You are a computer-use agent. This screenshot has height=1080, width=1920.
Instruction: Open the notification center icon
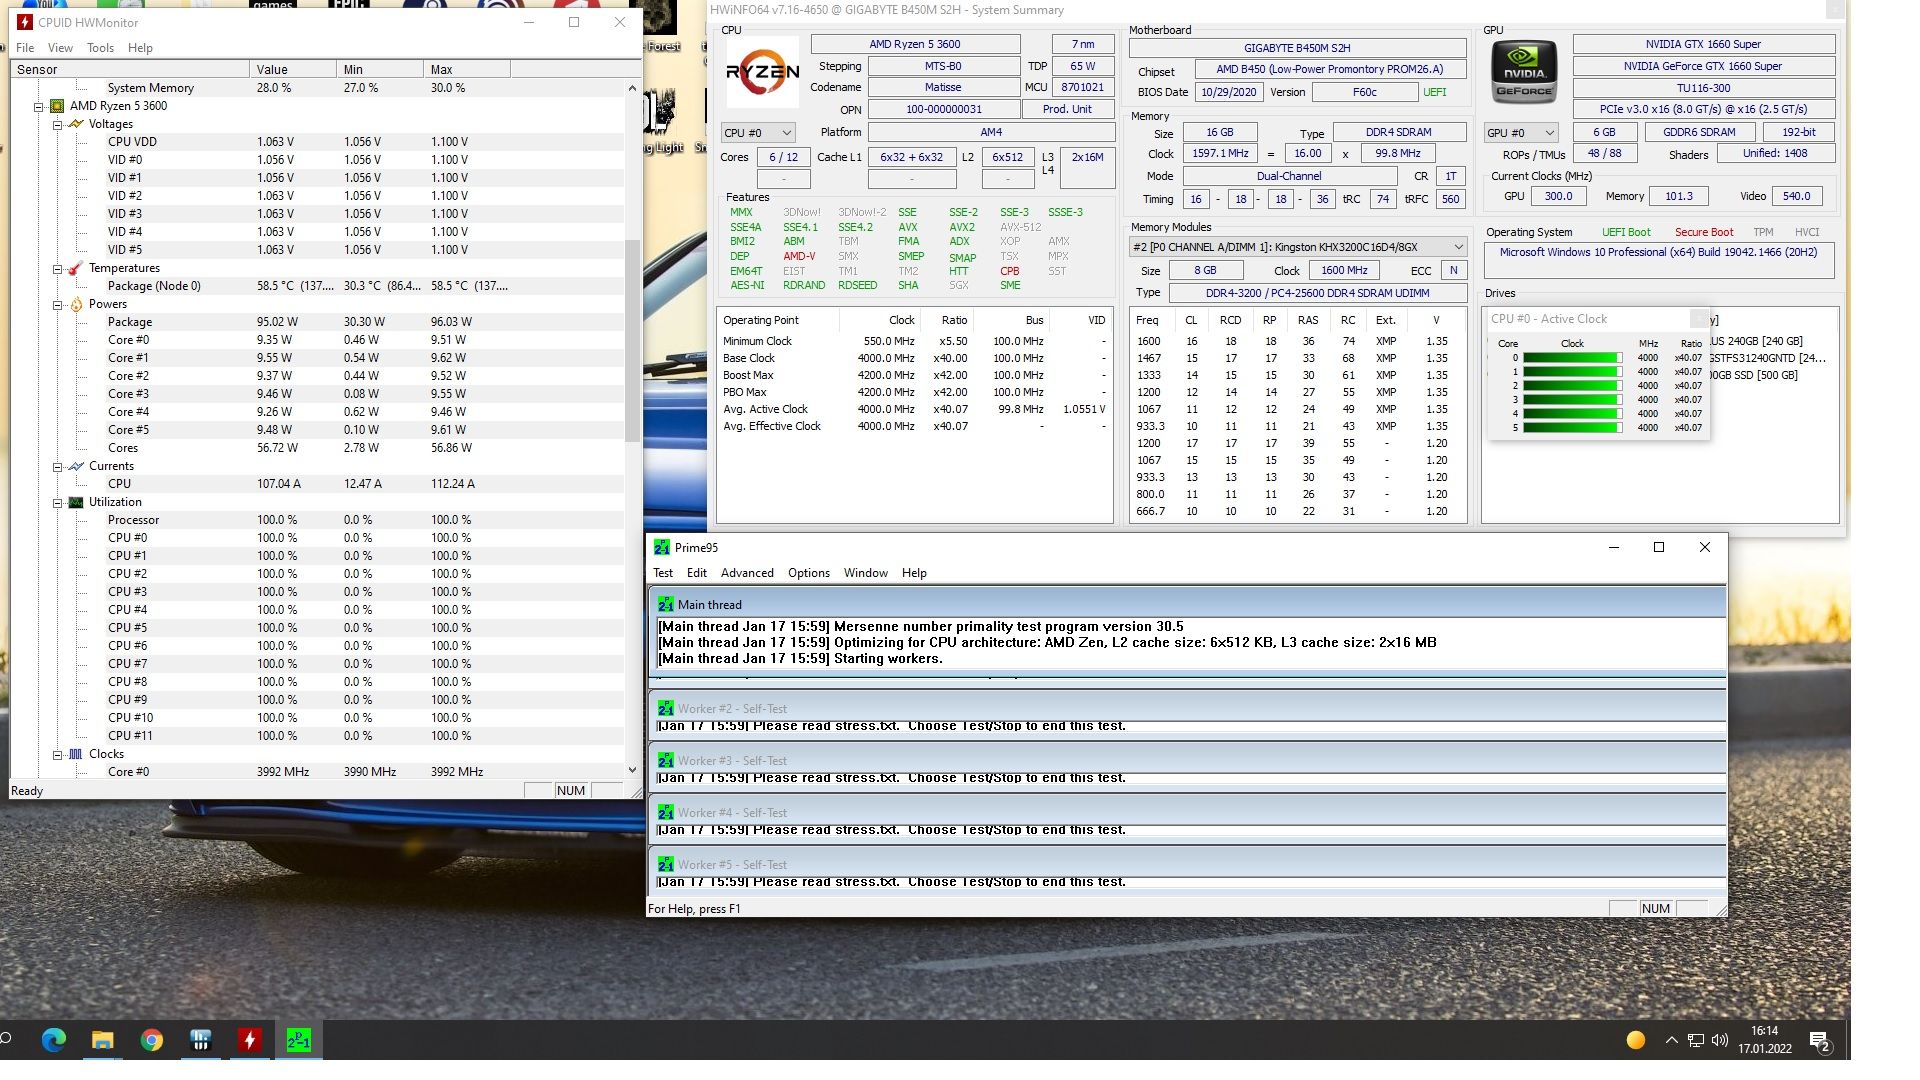tap(1819, 1041)
